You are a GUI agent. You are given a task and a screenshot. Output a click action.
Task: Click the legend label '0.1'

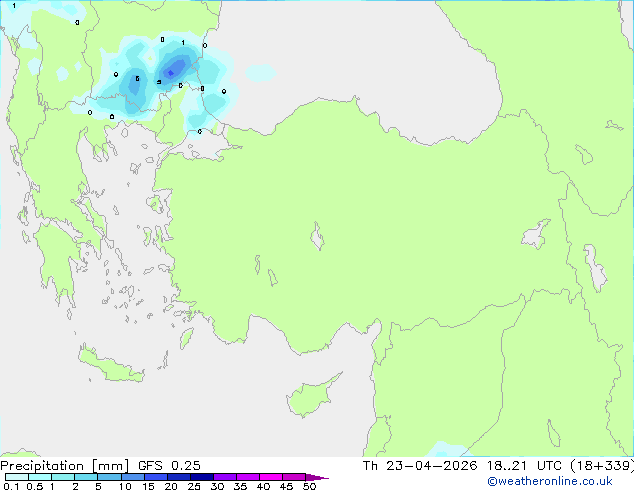pyautogui.click(x=11, y=486)
